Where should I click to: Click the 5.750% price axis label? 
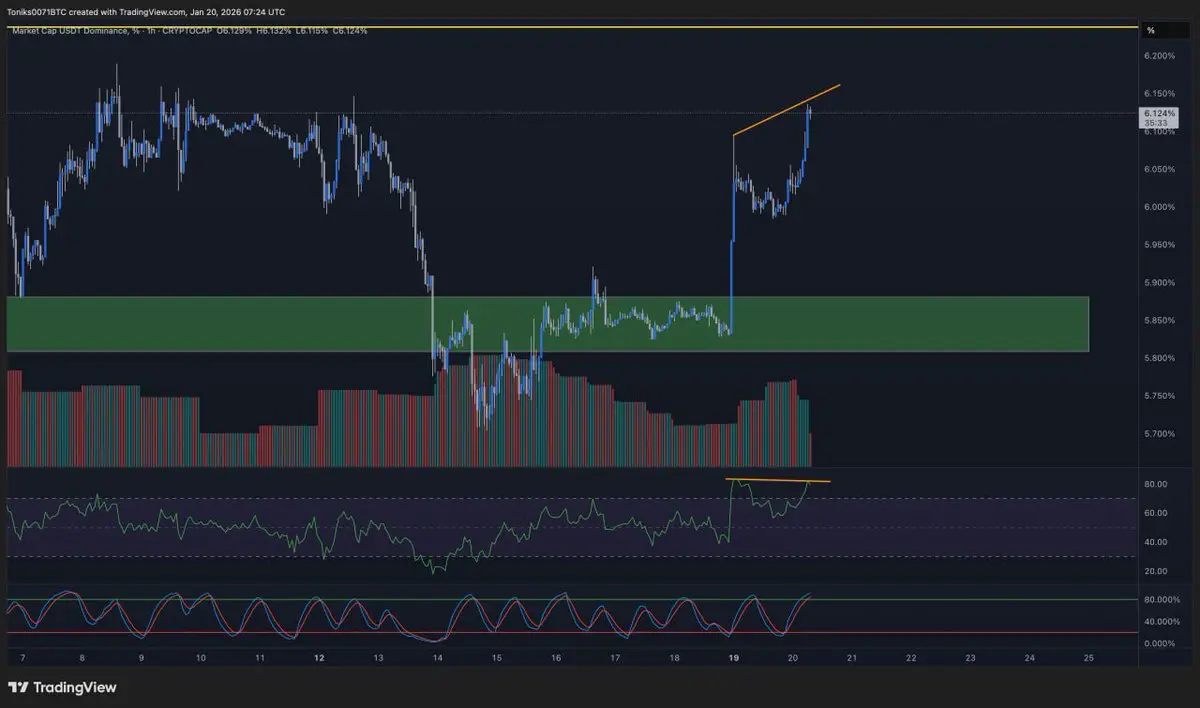click(x=1160, y=396)
